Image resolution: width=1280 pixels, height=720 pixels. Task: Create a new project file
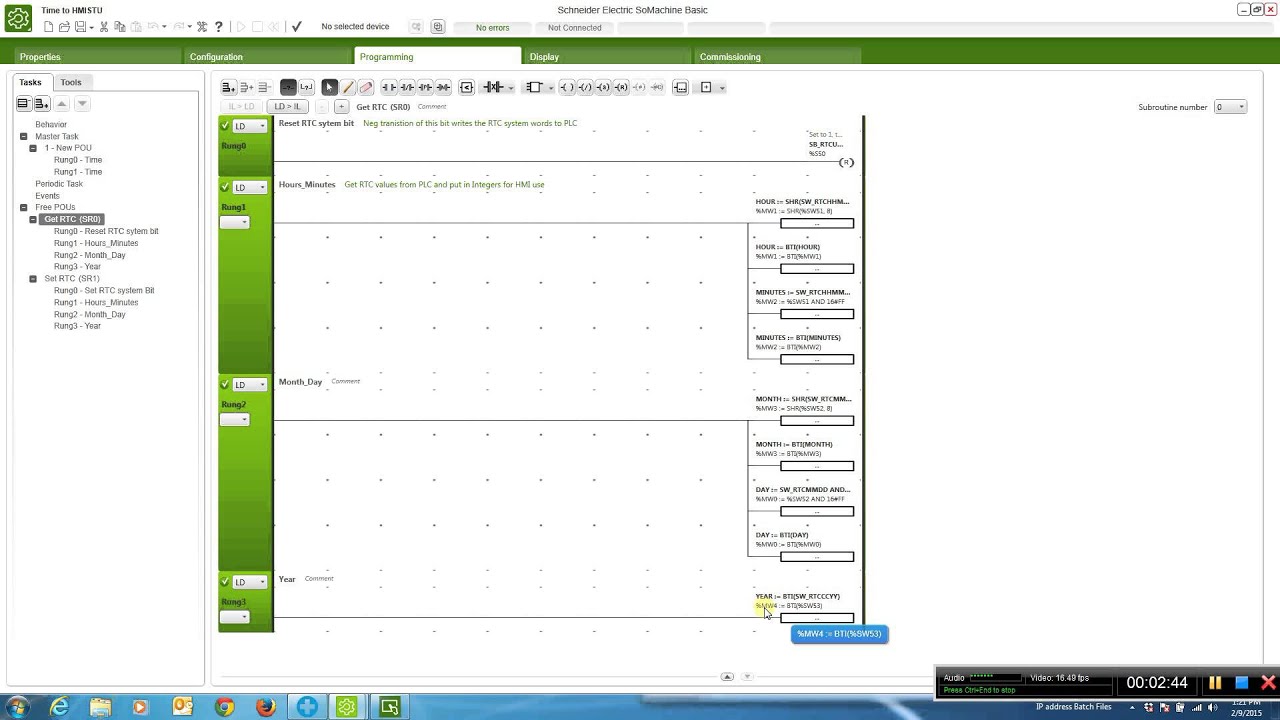pyautogui.click(x=48, y=27)
